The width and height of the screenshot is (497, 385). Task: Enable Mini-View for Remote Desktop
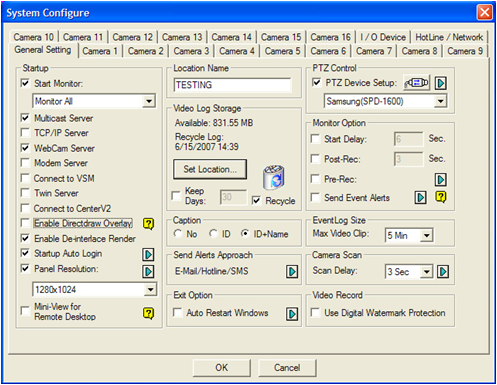click(x=25, y=311)
